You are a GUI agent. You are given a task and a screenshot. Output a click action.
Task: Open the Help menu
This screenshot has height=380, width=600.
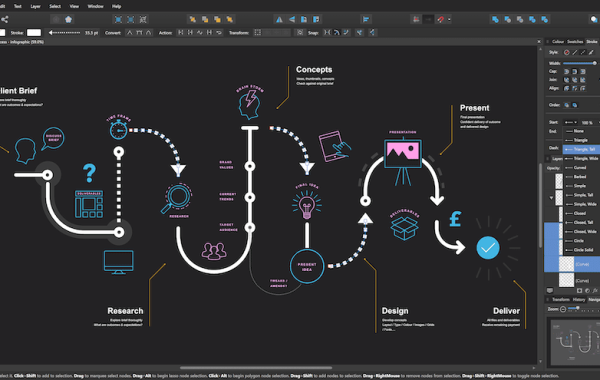(116, 6)
